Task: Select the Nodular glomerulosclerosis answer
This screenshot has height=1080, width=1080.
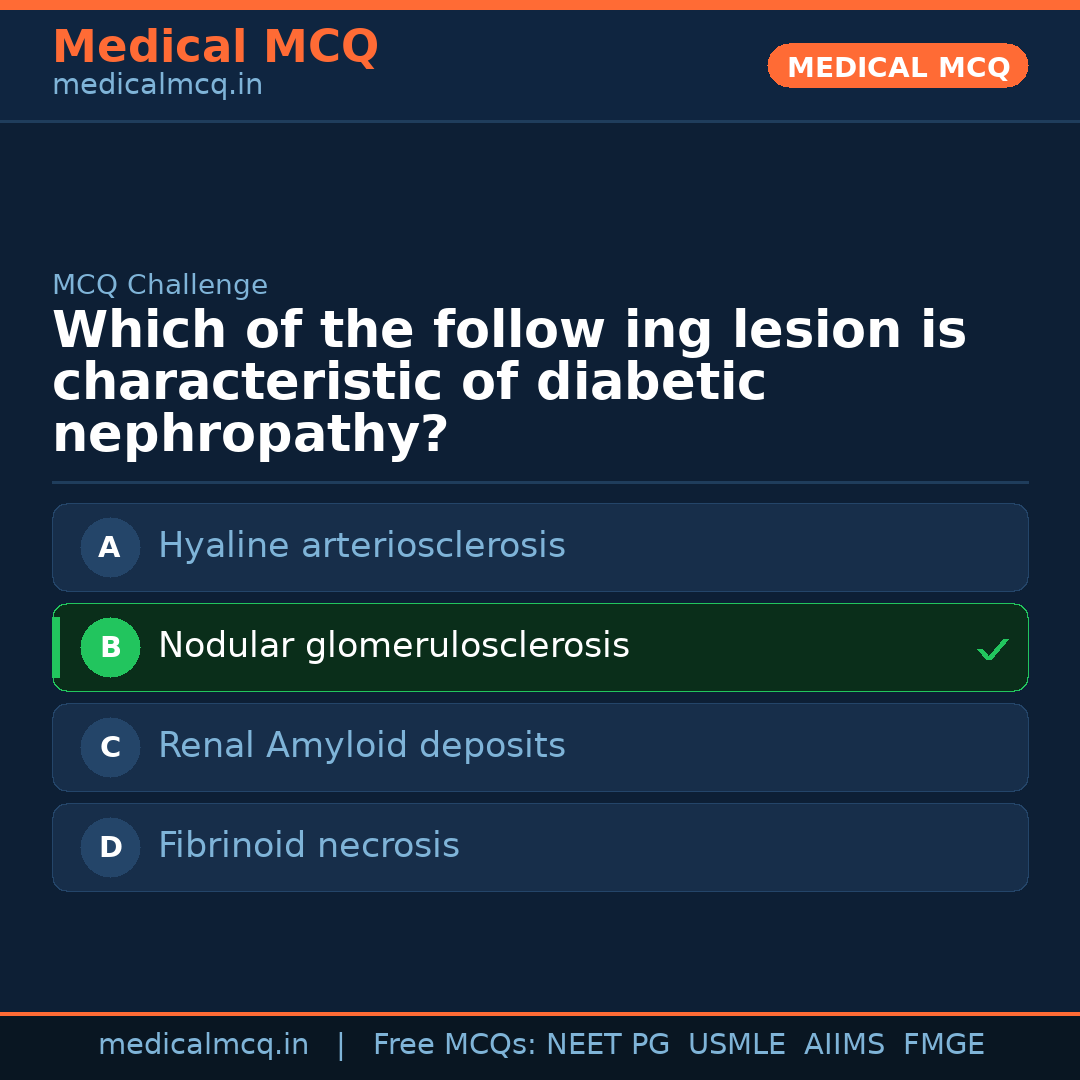Action: point(394,646)
